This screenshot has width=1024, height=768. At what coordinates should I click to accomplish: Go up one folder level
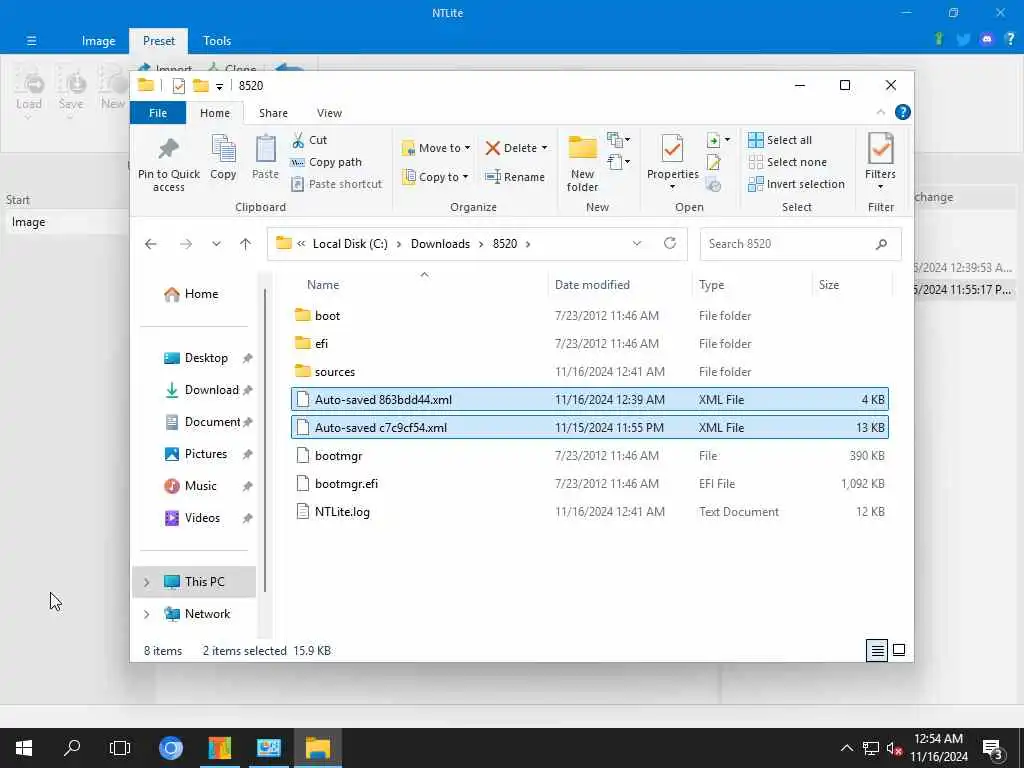coord(246,244)
